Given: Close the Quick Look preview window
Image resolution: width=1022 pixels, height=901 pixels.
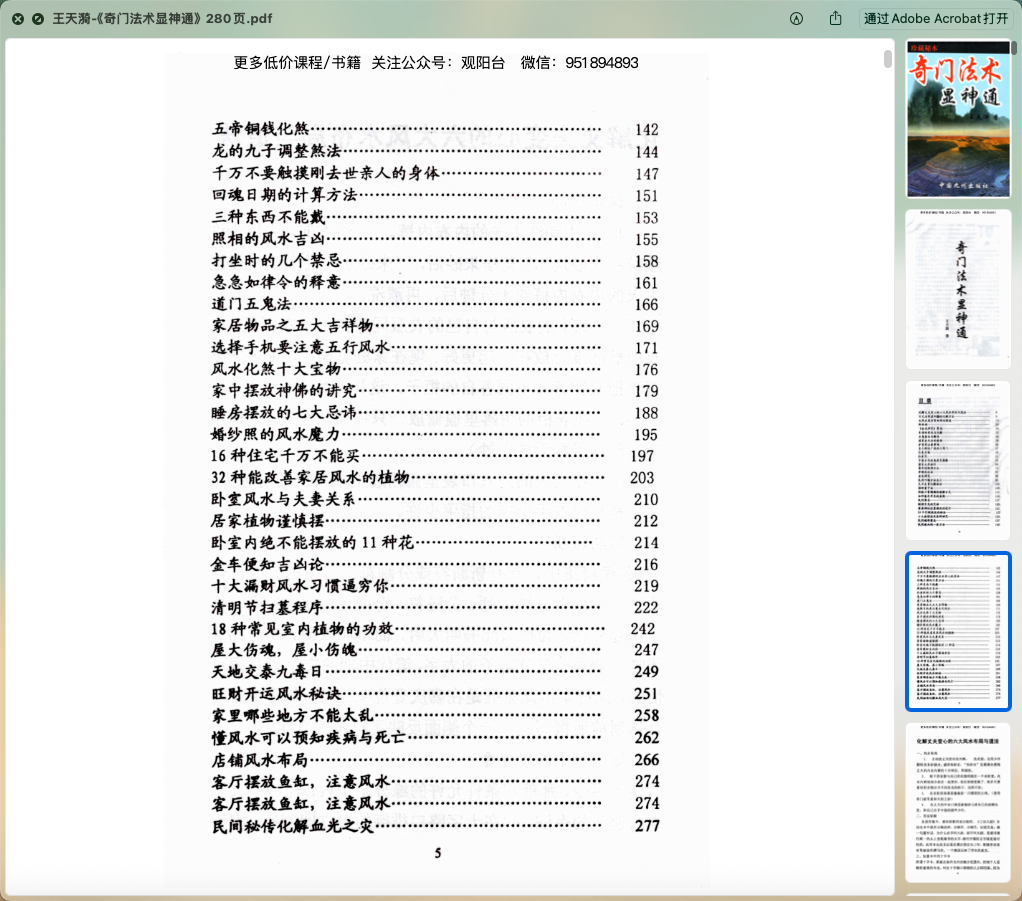Looking at the screenshot, I should click(x=18, y=19).
